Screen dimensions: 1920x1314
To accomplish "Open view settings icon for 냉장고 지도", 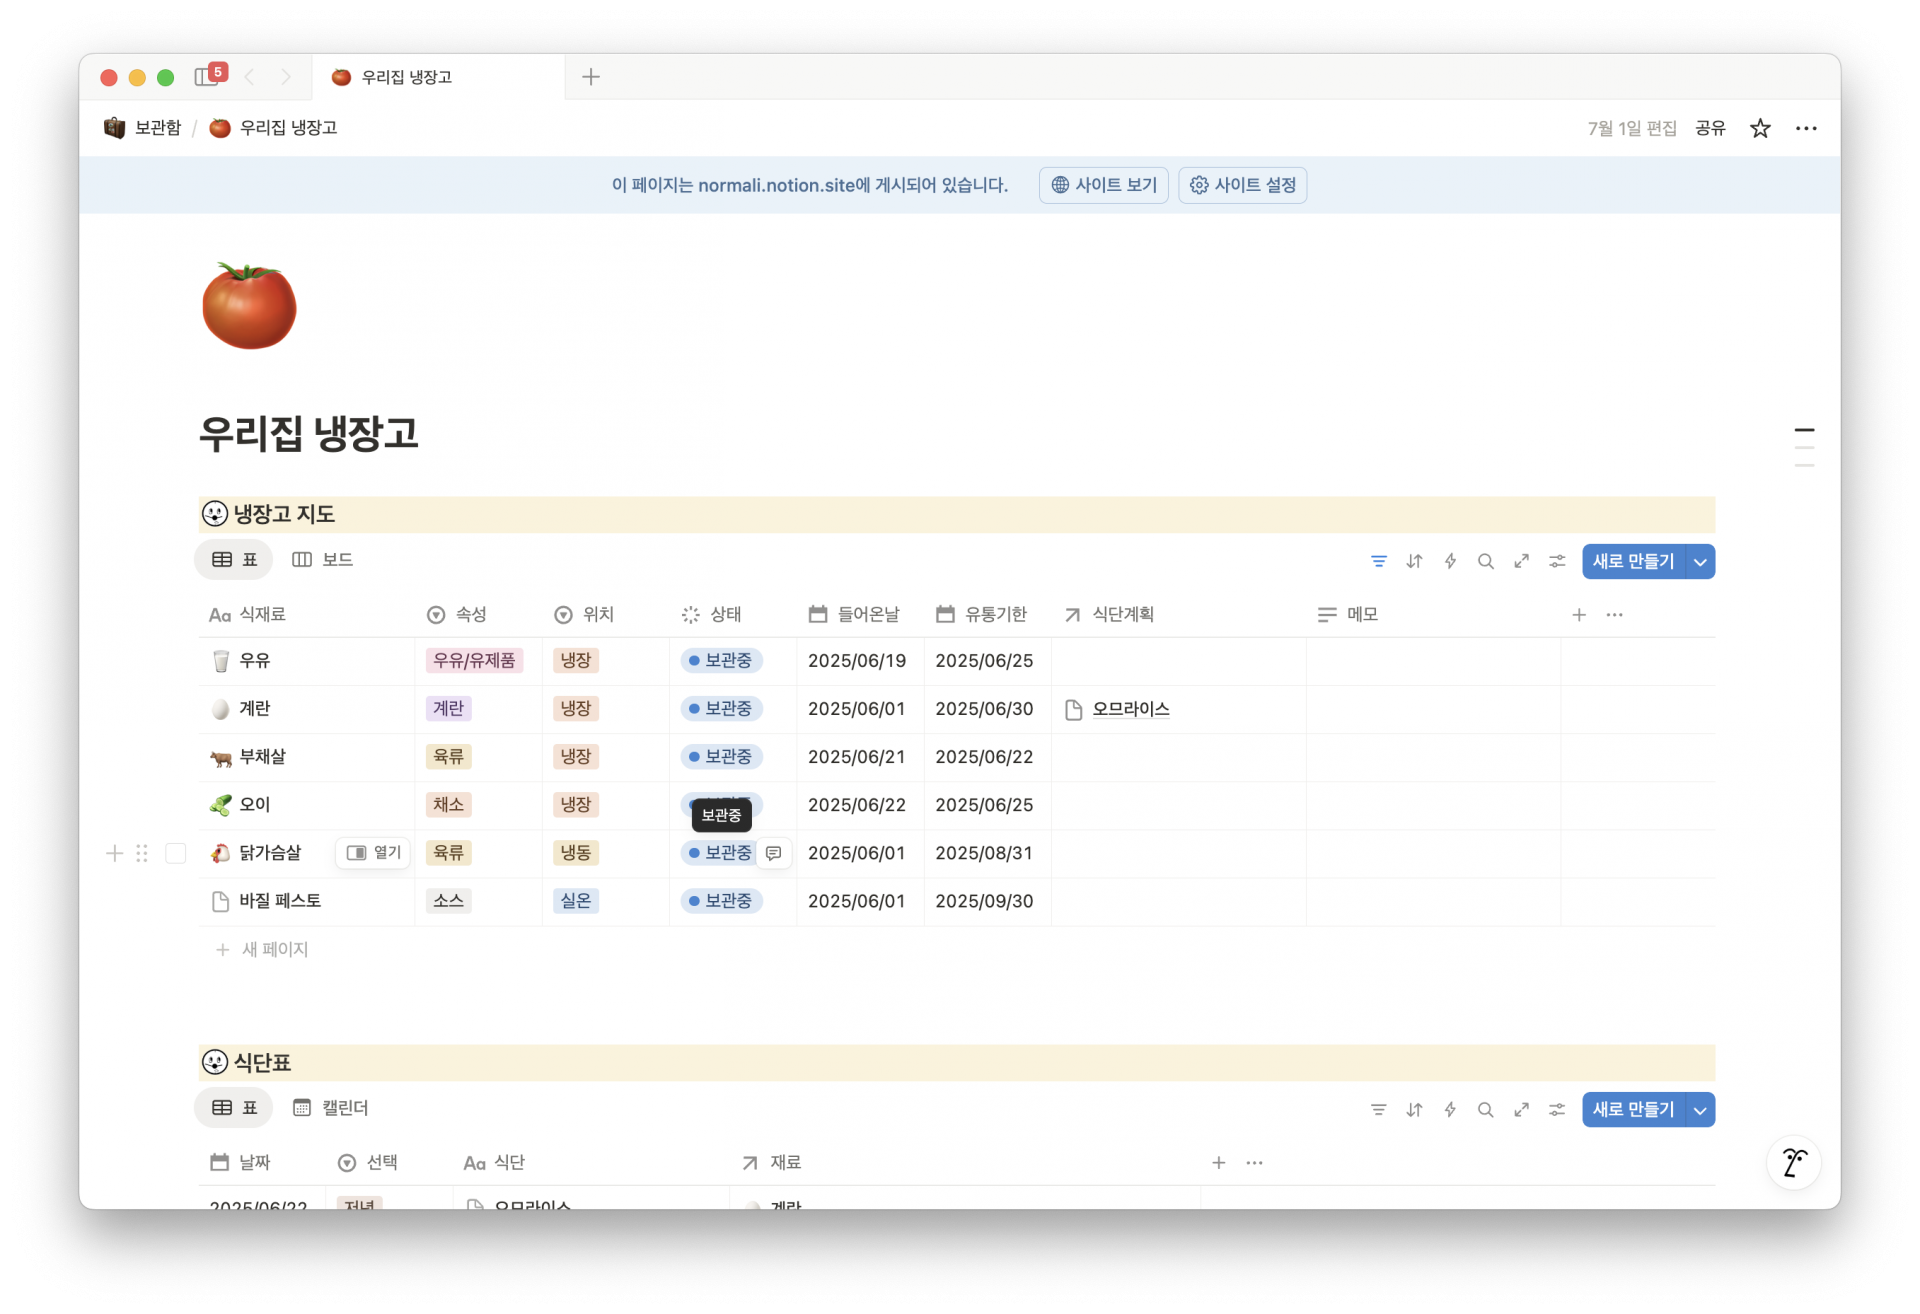I will (1557, 561).
